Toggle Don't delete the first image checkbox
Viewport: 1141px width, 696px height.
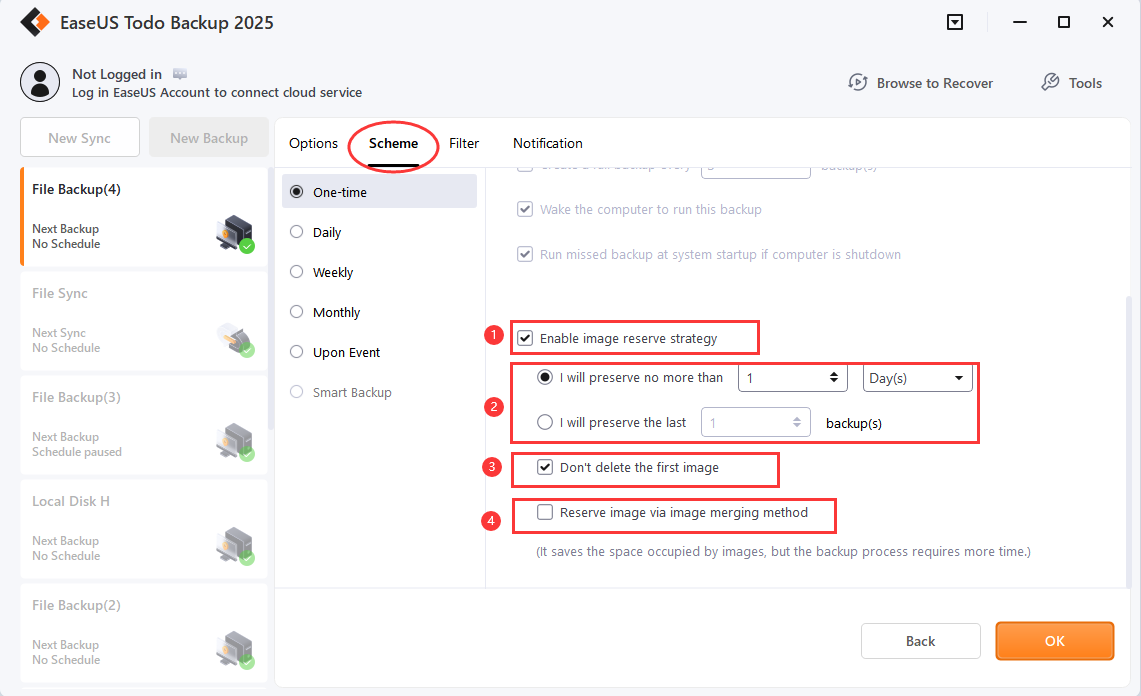coord(545,467)
